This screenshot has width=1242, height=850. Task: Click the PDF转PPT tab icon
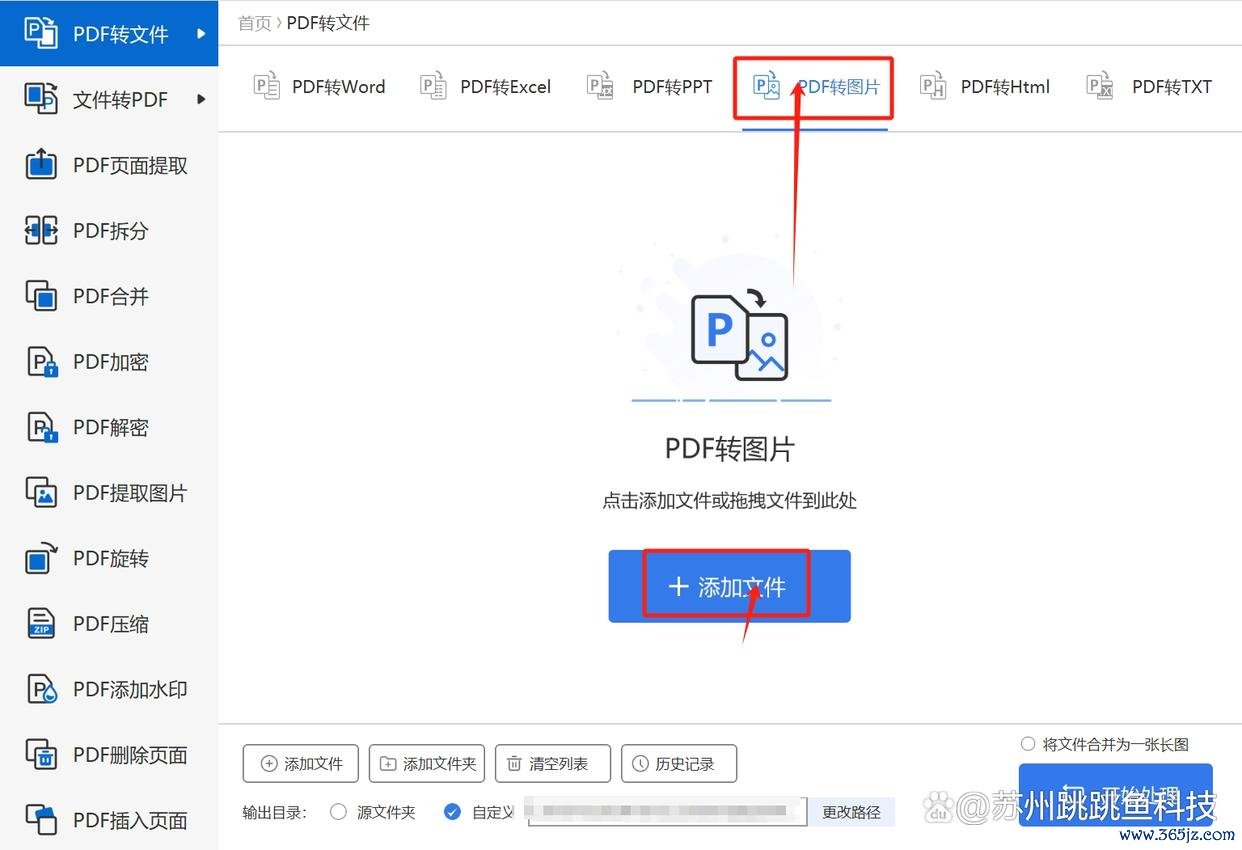pos(600,86)
